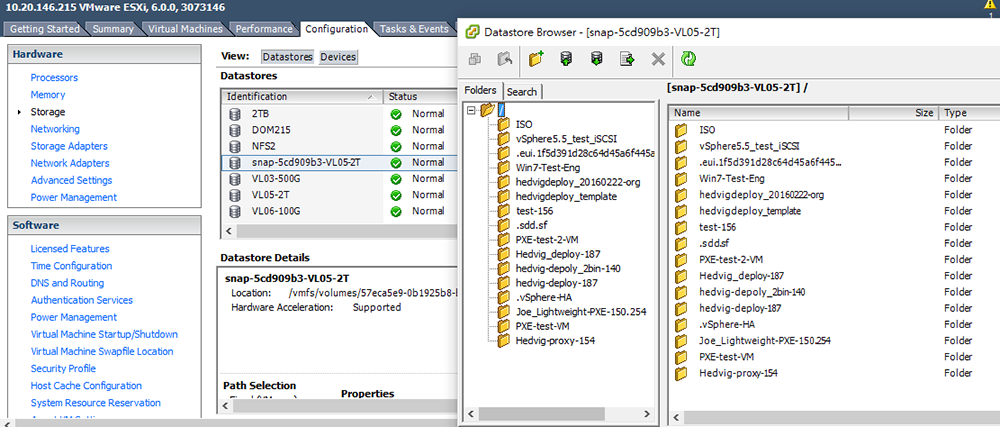
Task: Click the Win7-Test-Eng folder icon in file list
Action: pos(682,178)
